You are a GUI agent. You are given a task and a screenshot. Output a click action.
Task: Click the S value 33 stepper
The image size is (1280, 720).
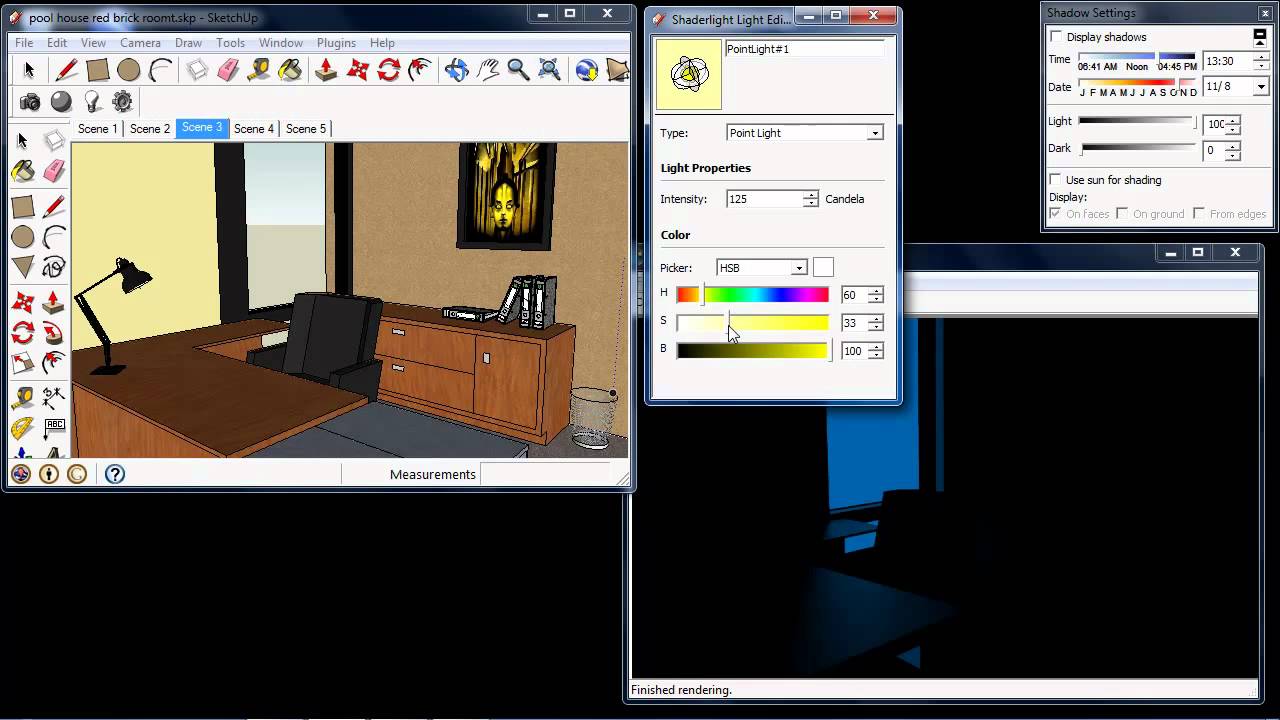pyautogui.click(x=876, y=323)
